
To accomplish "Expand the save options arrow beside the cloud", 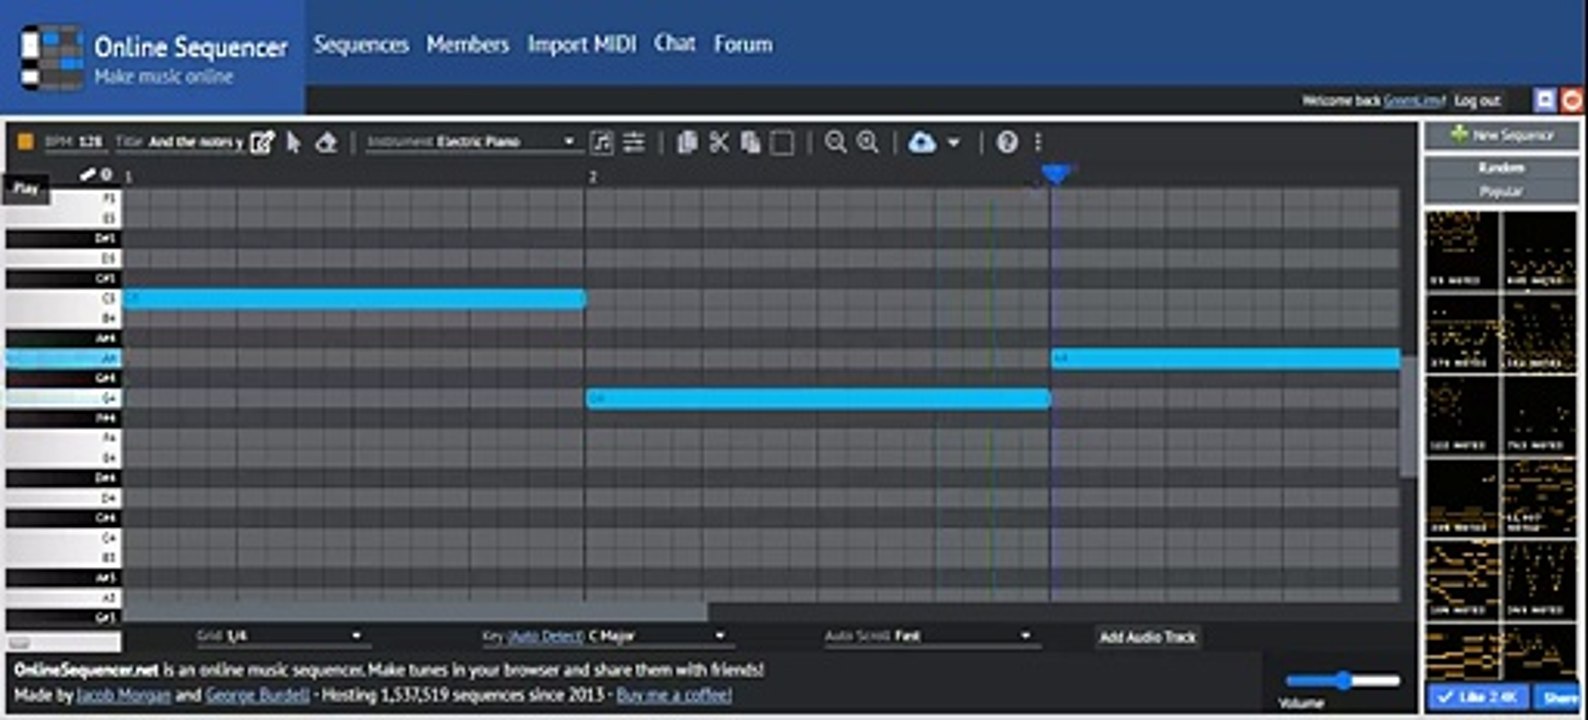I will point(954,142).
